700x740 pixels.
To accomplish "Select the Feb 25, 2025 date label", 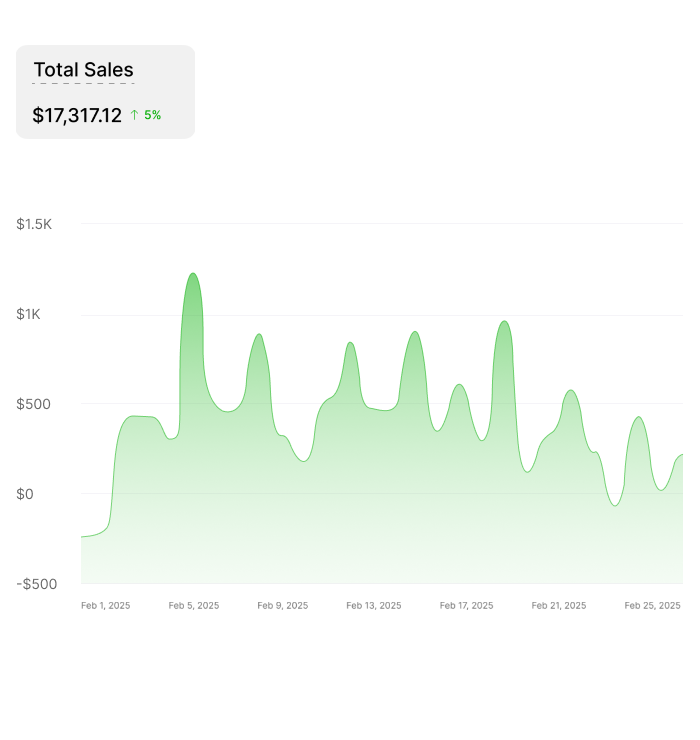I will [x=652, y=605].
